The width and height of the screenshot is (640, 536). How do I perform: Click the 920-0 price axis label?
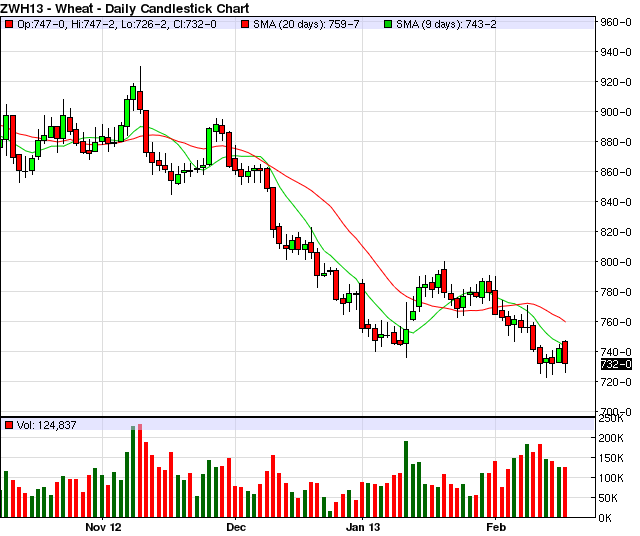[616, 82]
